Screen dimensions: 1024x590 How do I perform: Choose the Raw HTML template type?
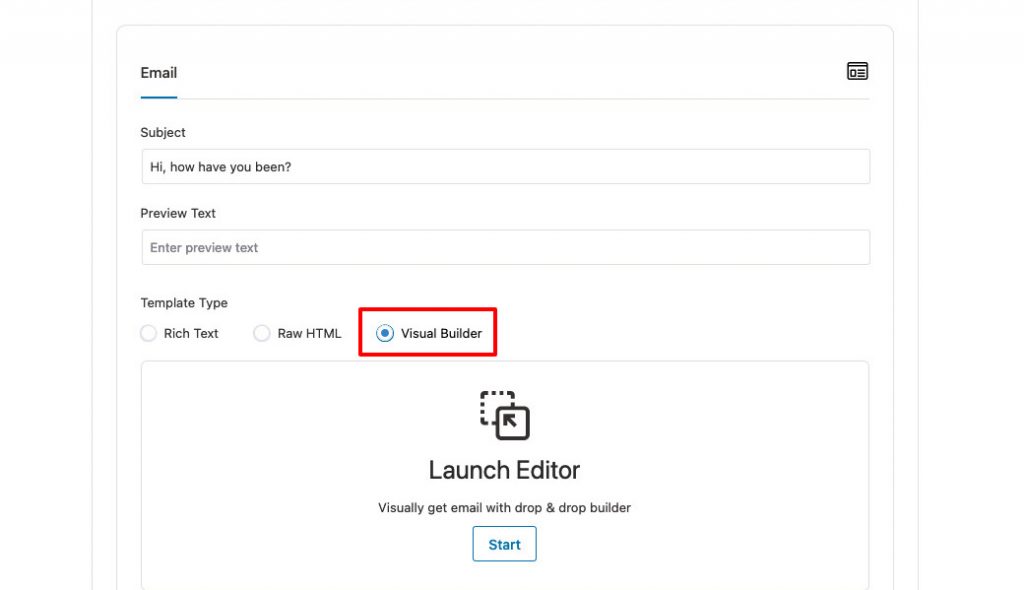coord(262,333)
